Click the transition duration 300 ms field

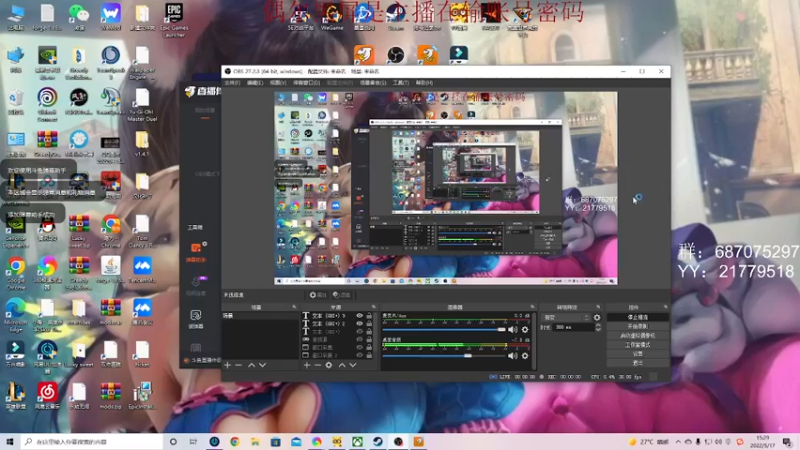572,328
